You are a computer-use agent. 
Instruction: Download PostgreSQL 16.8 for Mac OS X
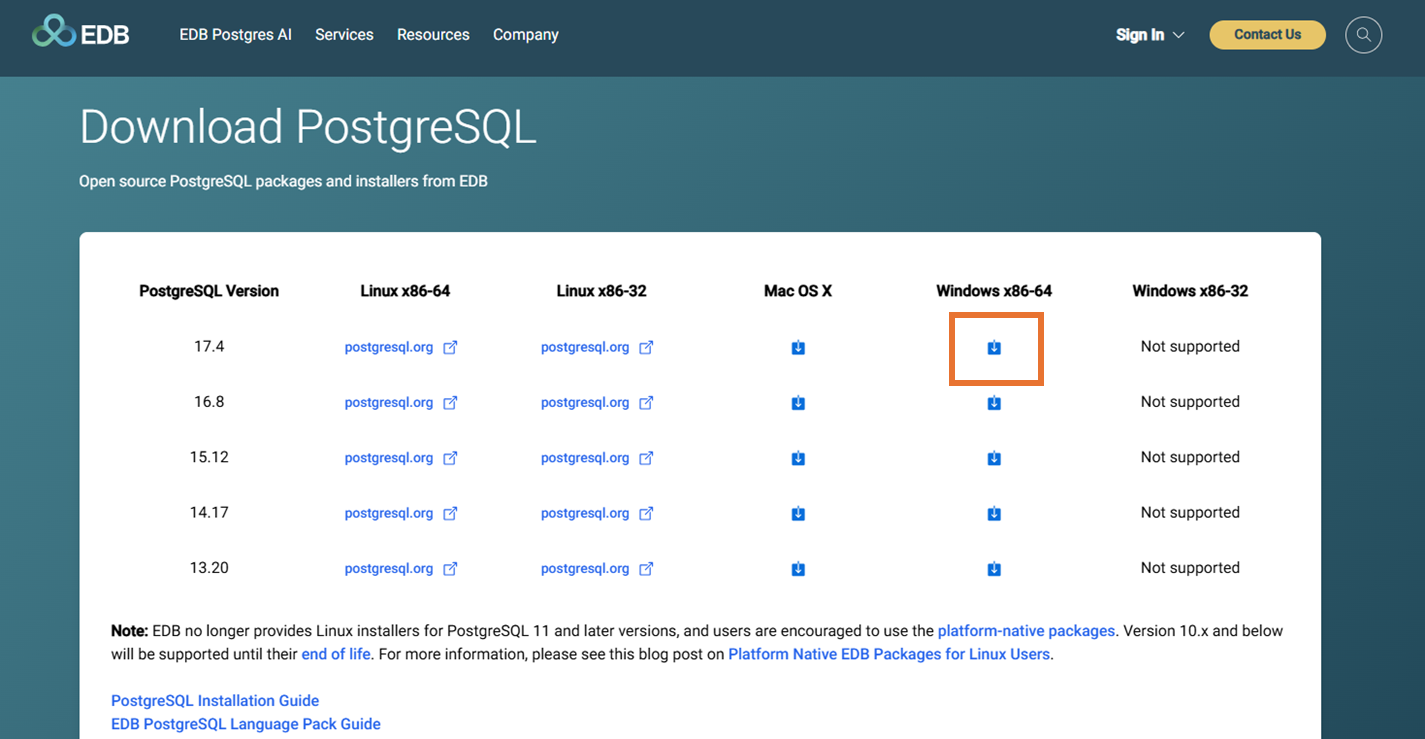click(x=798, y=403)
